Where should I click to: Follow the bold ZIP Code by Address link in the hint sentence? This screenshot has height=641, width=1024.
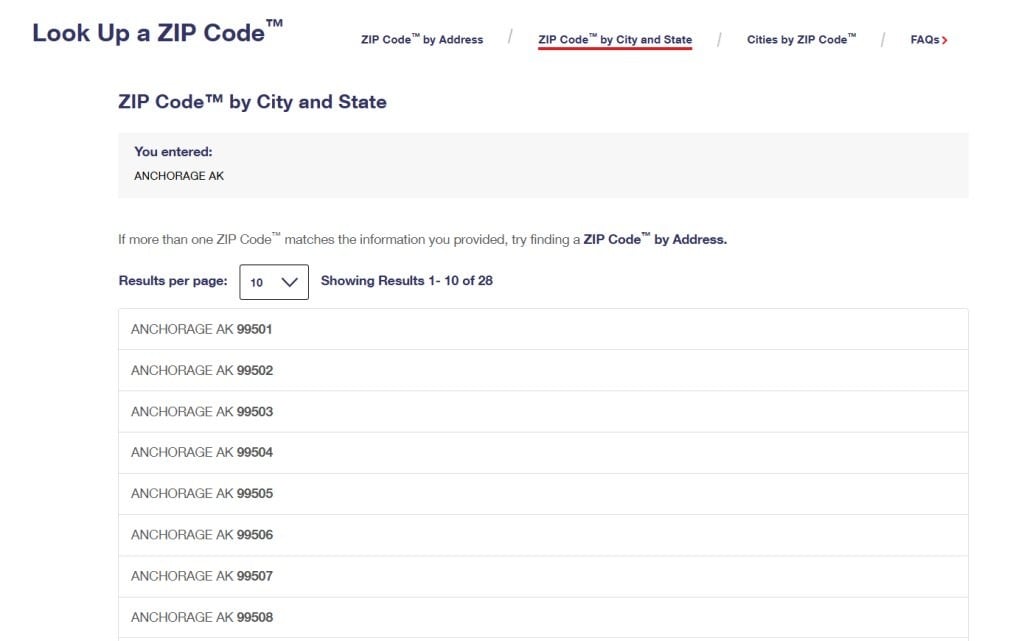(654, 240)
